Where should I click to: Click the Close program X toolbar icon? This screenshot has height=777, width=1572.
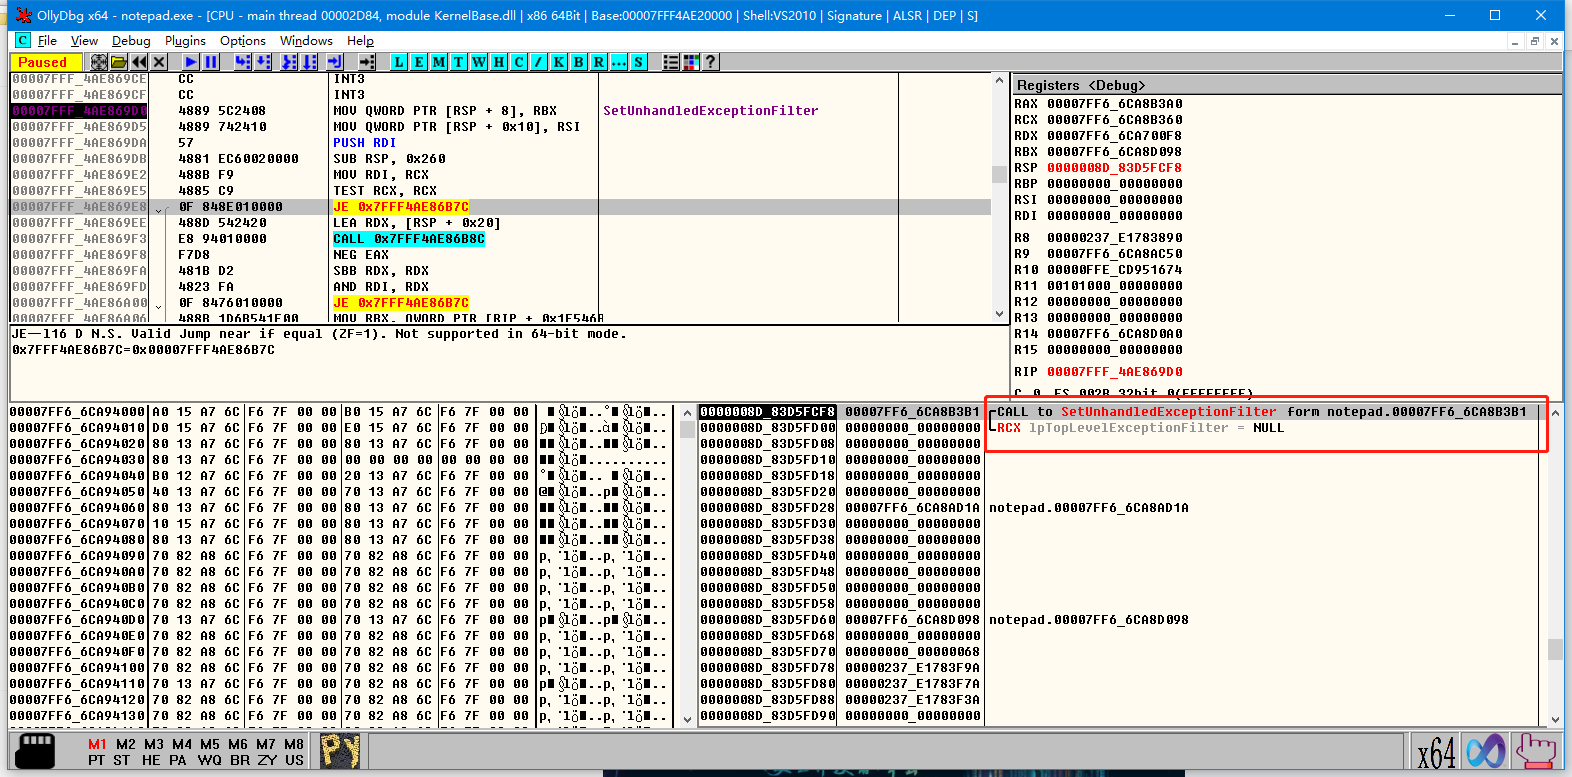click(159, 62)
